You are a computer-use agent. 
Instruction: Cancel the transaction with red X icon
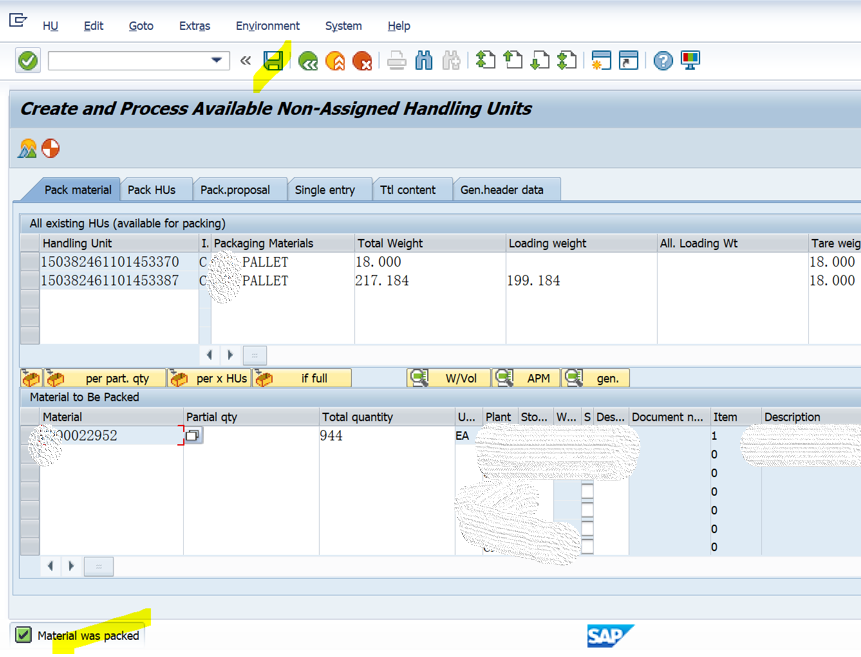[363, 61]
